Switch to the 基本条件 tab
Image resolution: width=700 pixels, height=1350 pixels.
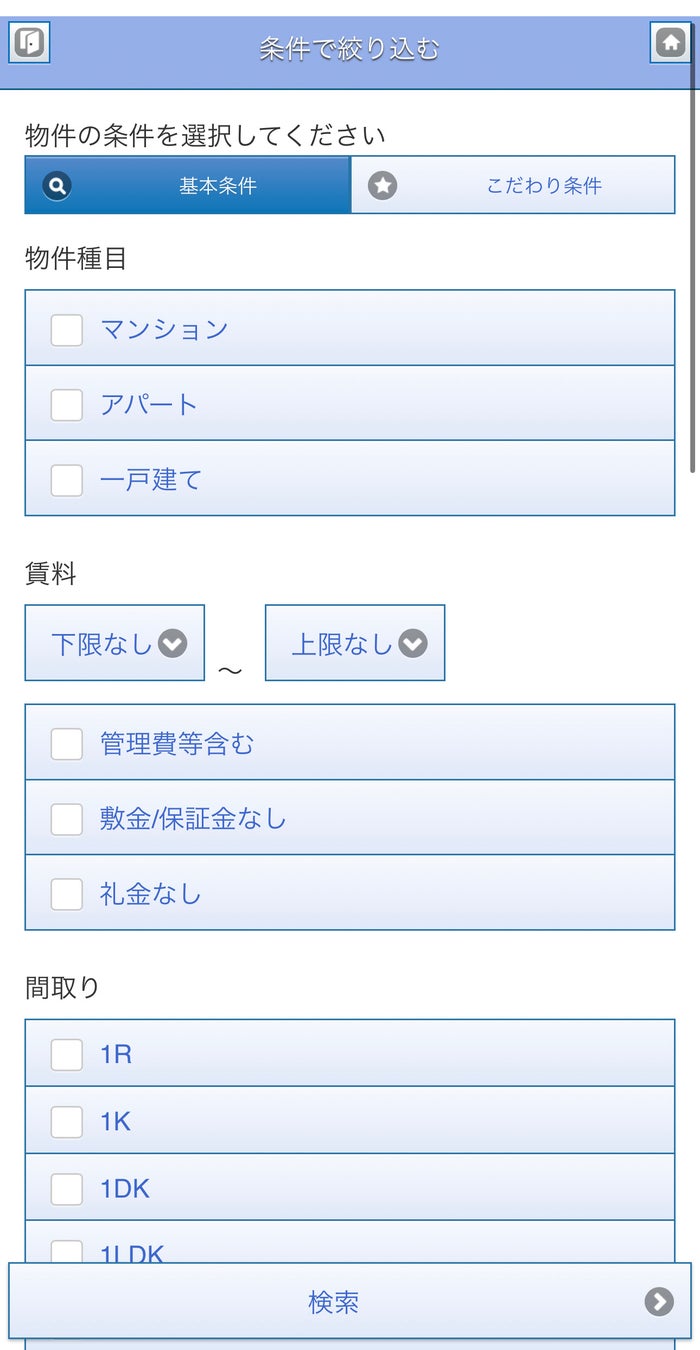coord(188,185)
